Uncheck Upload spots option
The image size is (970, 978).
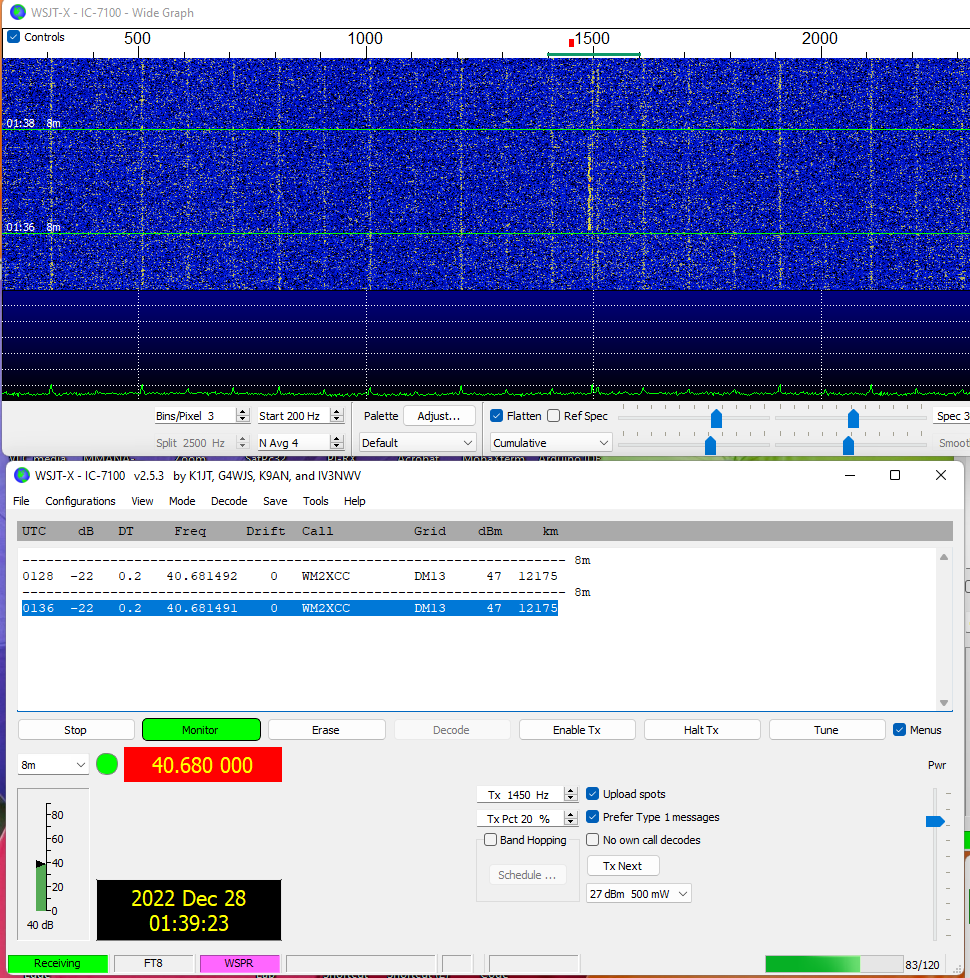[x=593, y=794]
